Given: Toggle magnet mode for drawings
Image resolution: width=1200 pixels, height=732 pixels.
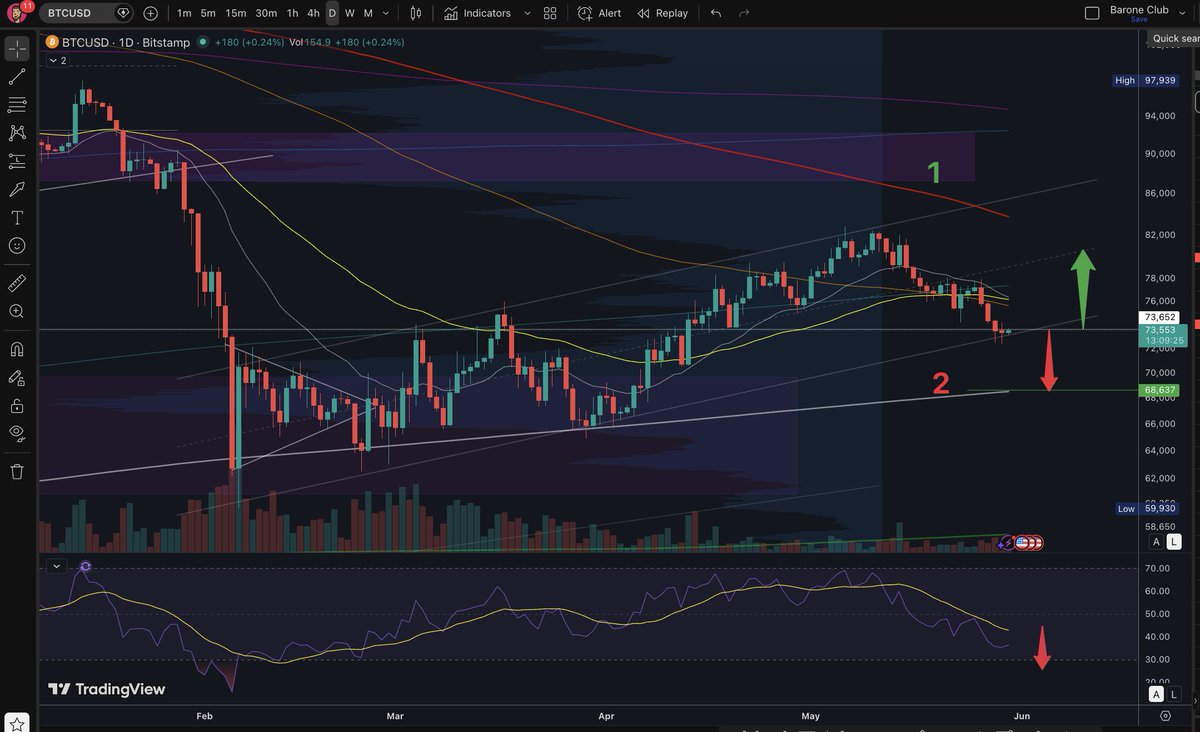Looking at the screenshot, I should (x=17, y=349).
